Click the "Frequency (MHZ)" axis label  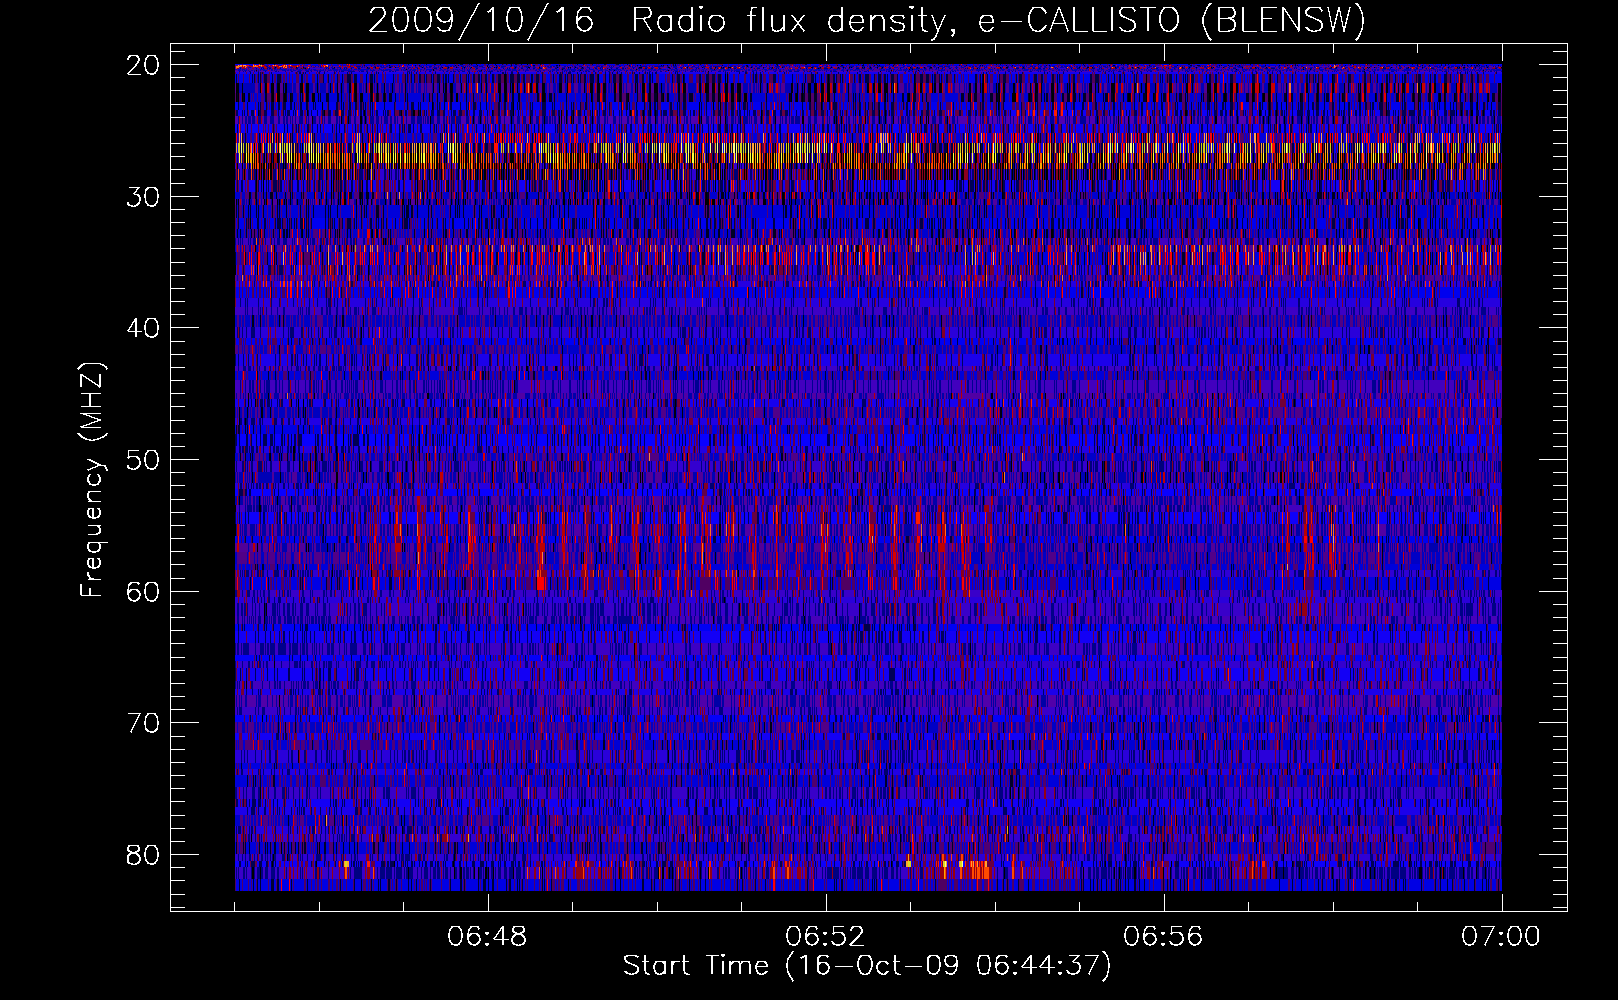(92, 480)
